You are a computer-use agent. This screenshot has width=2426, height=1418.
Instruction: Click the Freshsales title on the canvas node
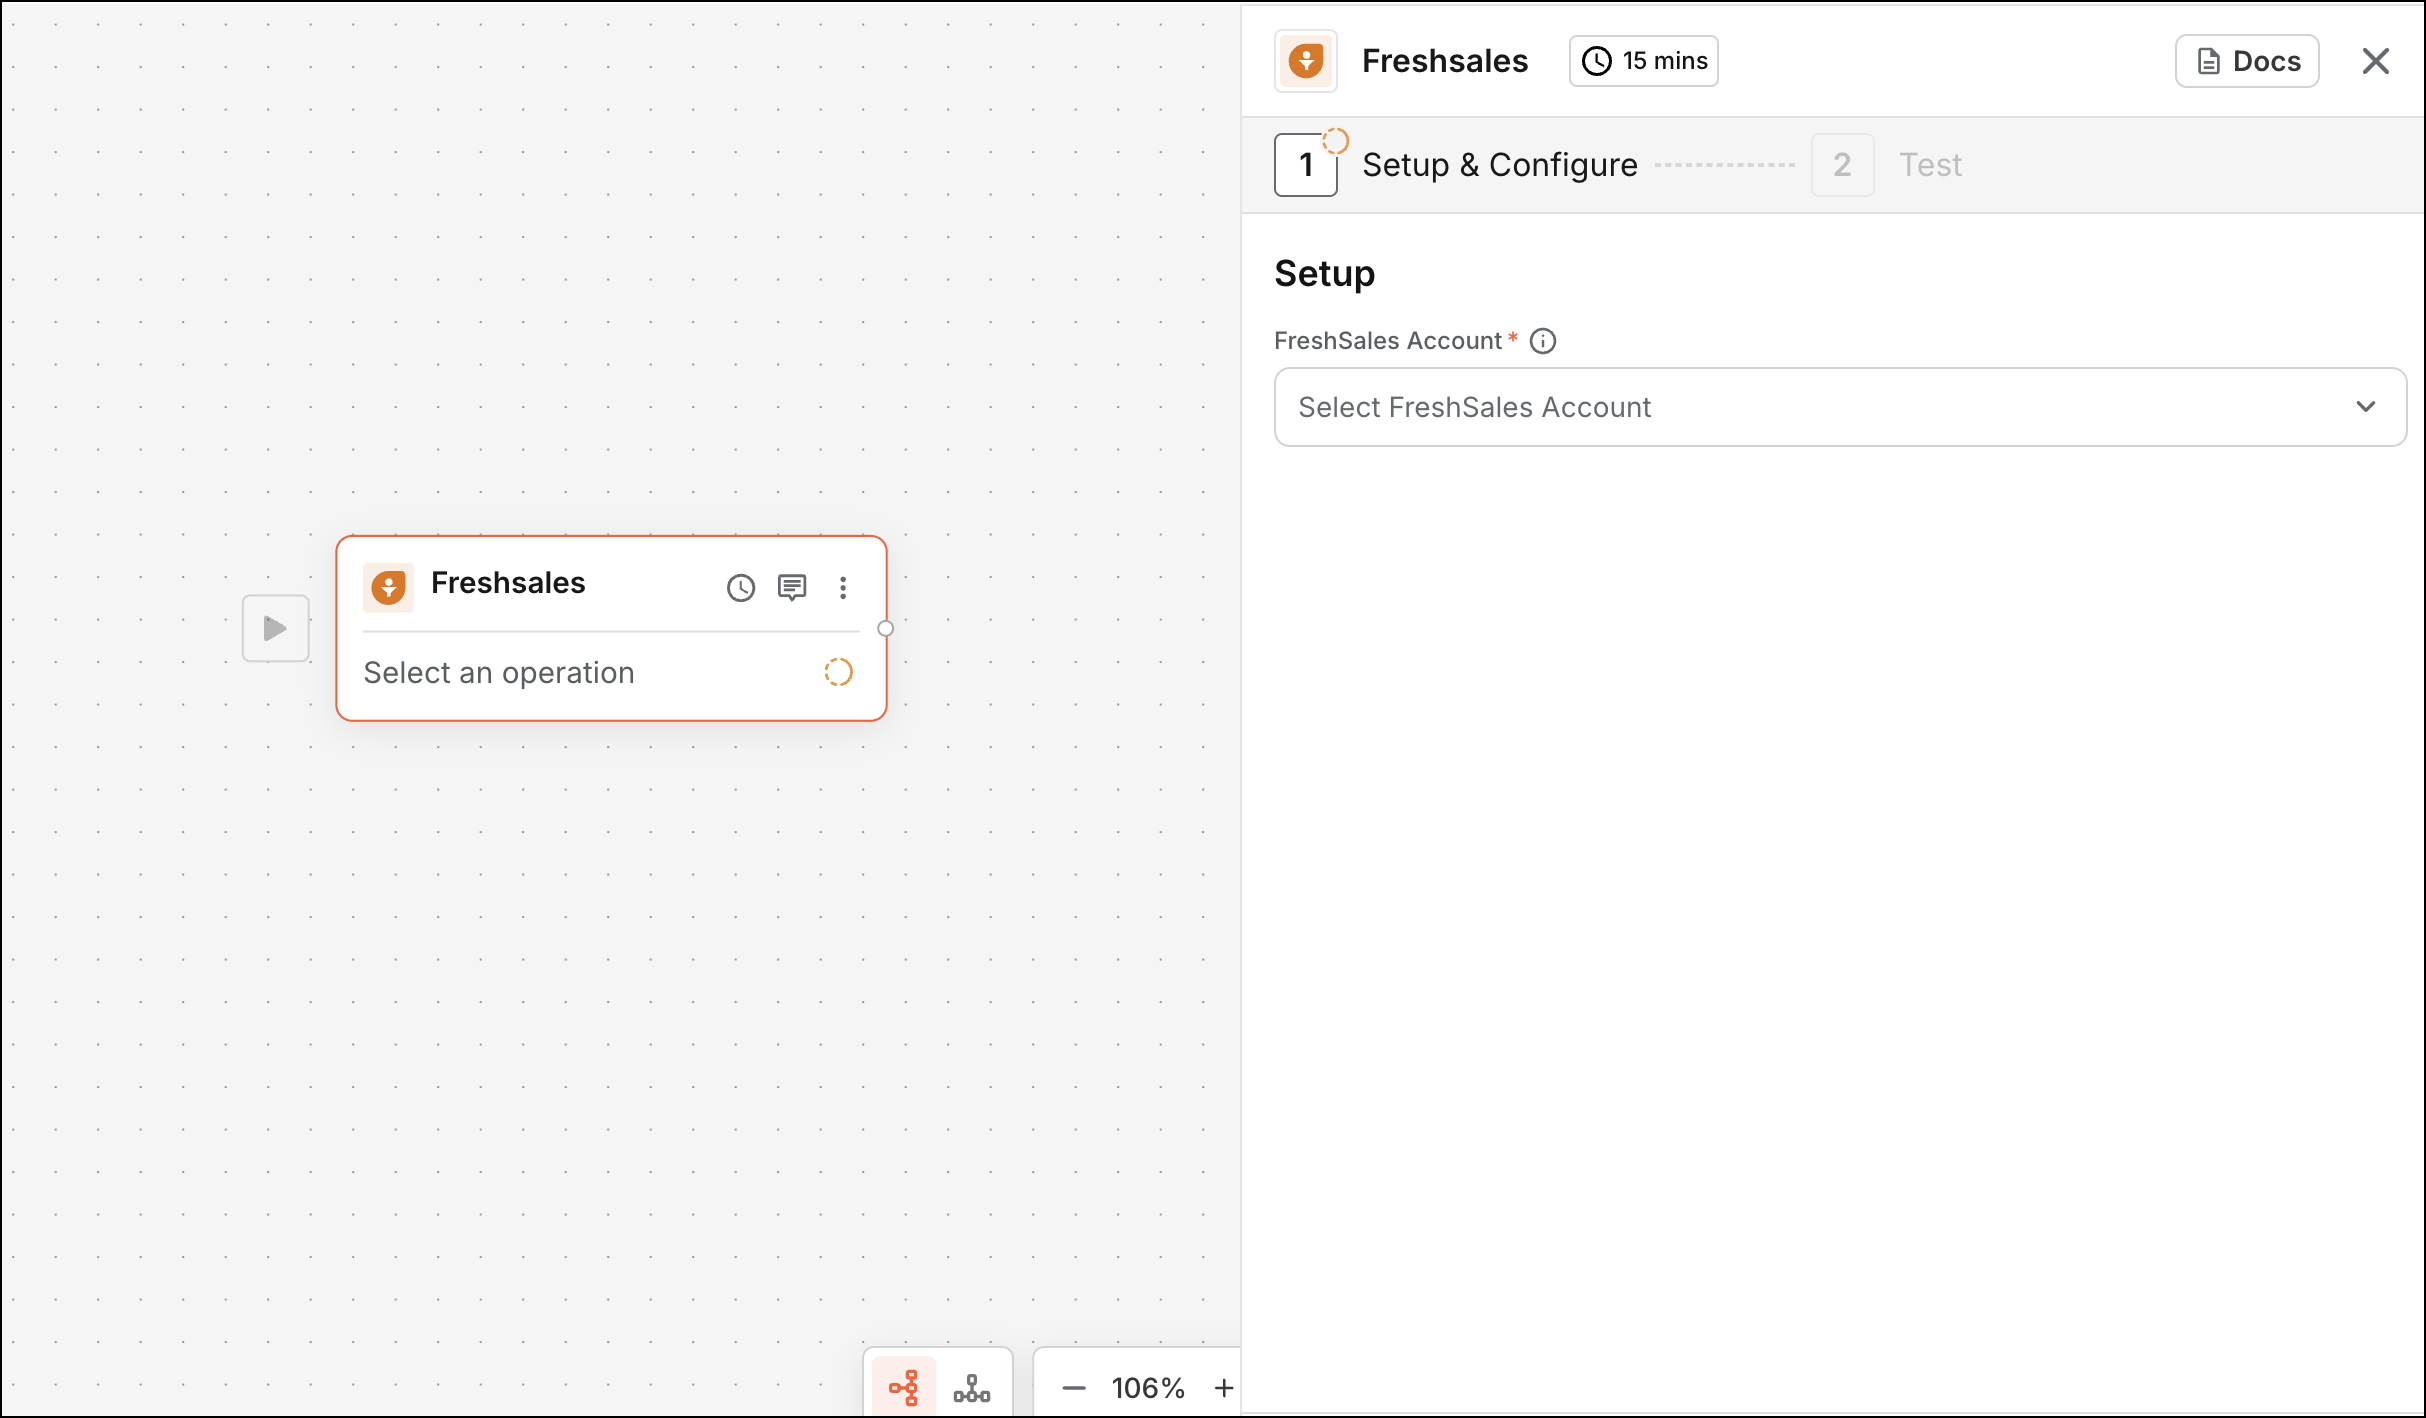click(x=508, y=583)
